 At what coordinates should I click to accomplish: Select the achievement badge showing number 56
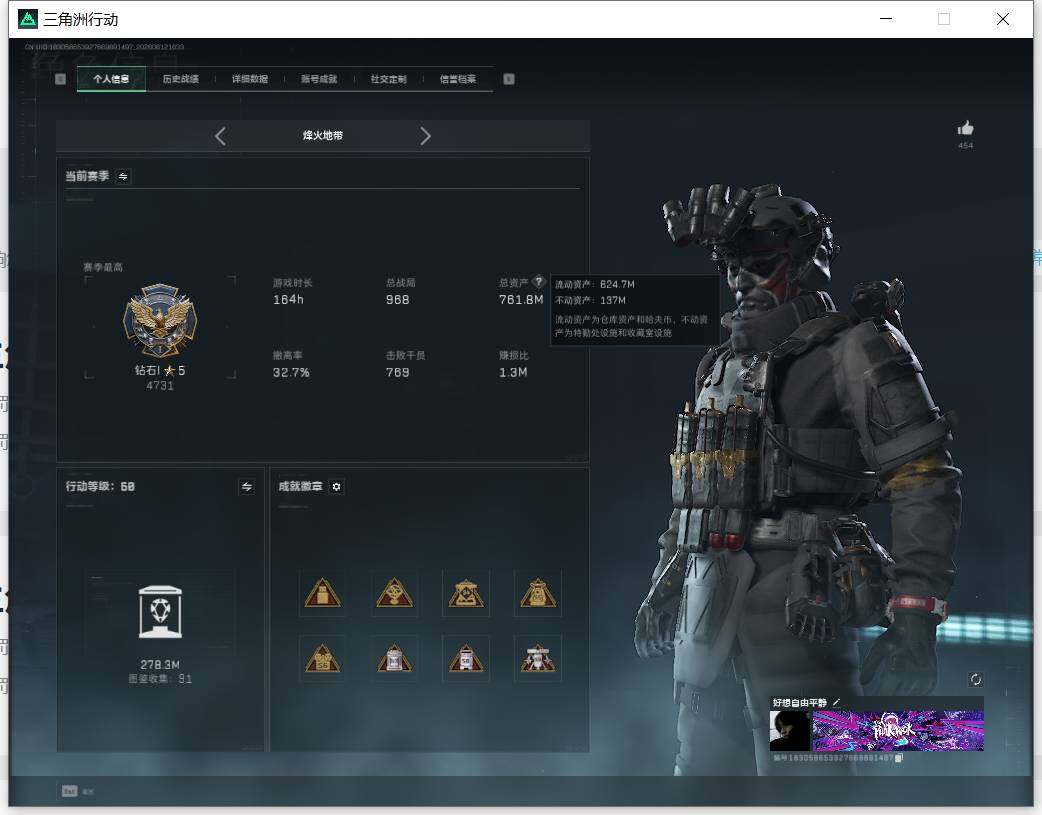pos(322,659)
